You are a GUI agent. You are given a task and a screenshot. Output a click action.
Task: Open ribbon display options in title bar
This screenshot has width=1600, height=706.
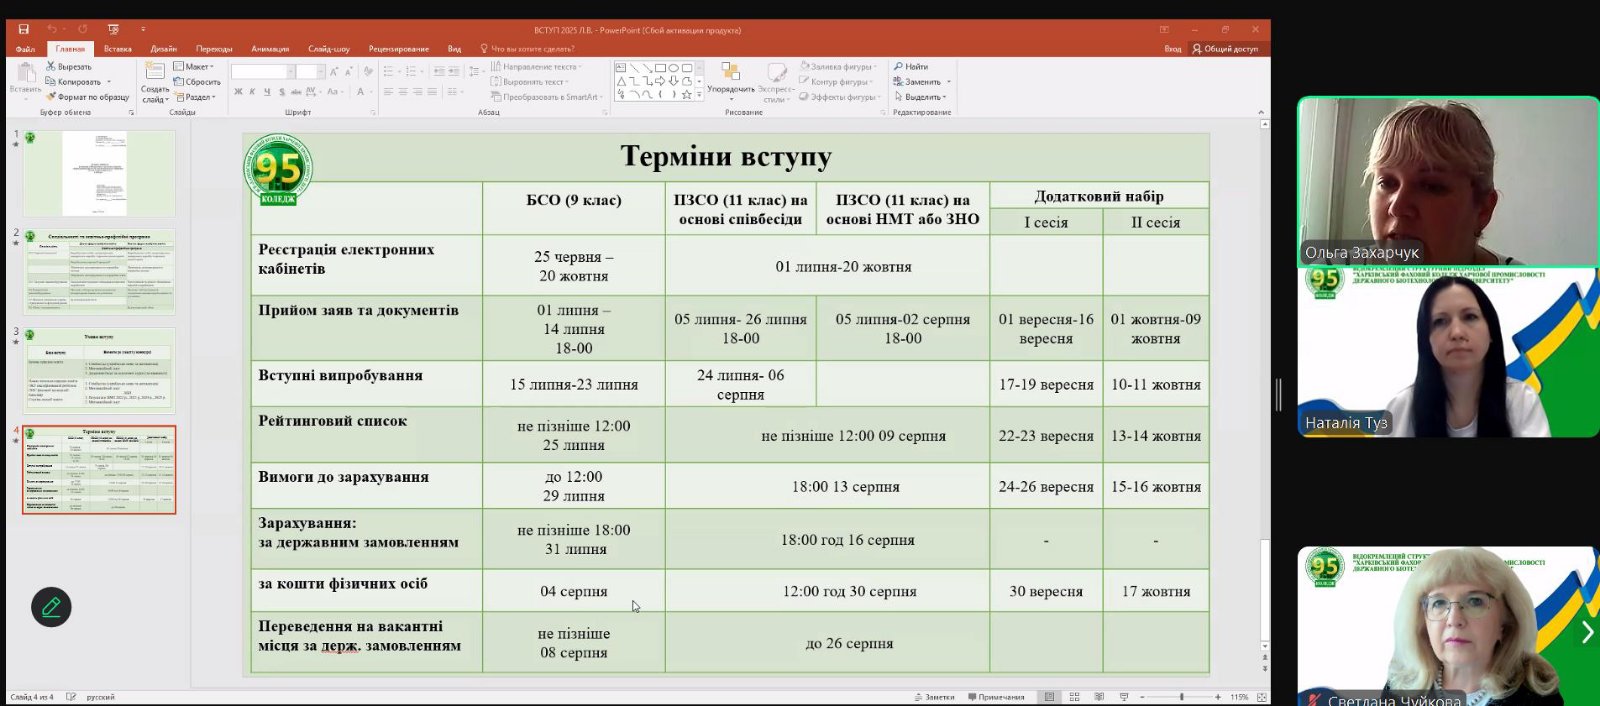pos(1164,30)
